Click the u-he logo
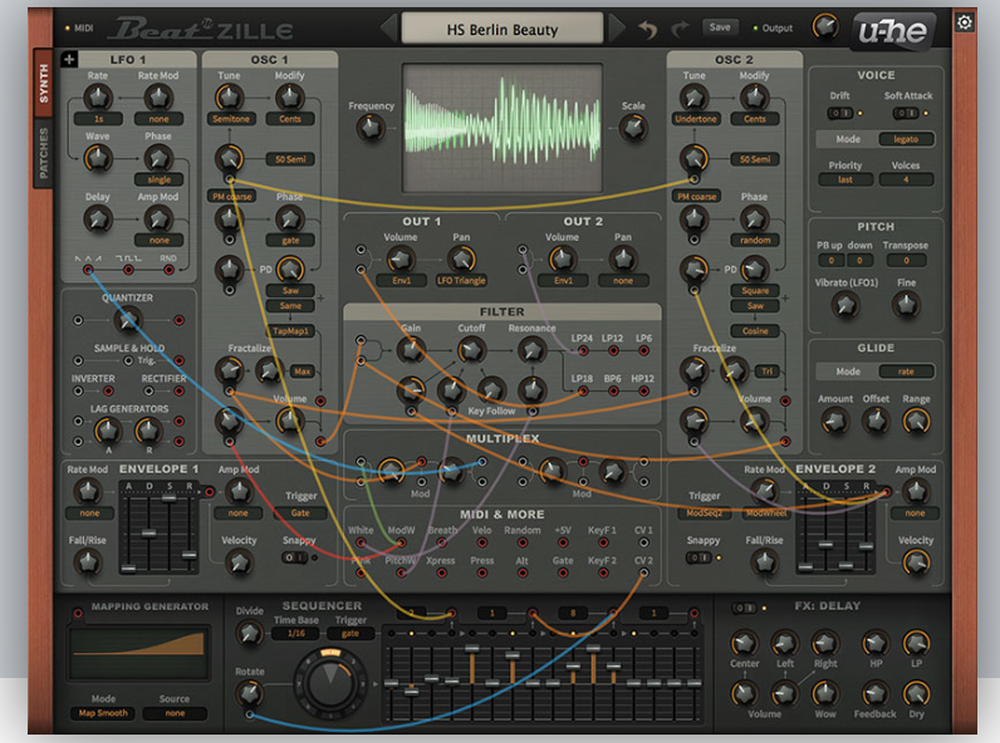The image size is (1000, 743). click(893, 30)
